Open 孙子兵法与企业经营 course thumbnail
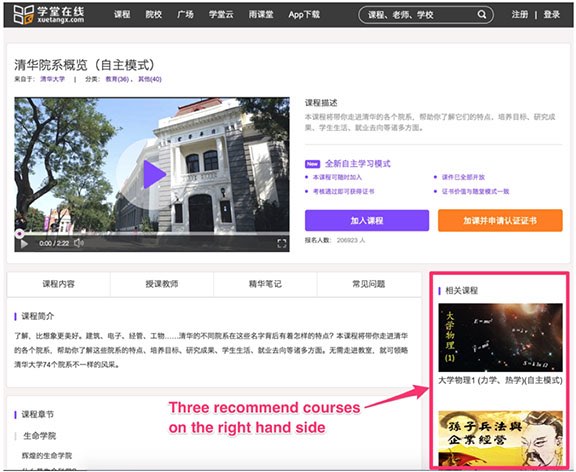576x472 pixels. pyautogui.click(x=500, y=439)
